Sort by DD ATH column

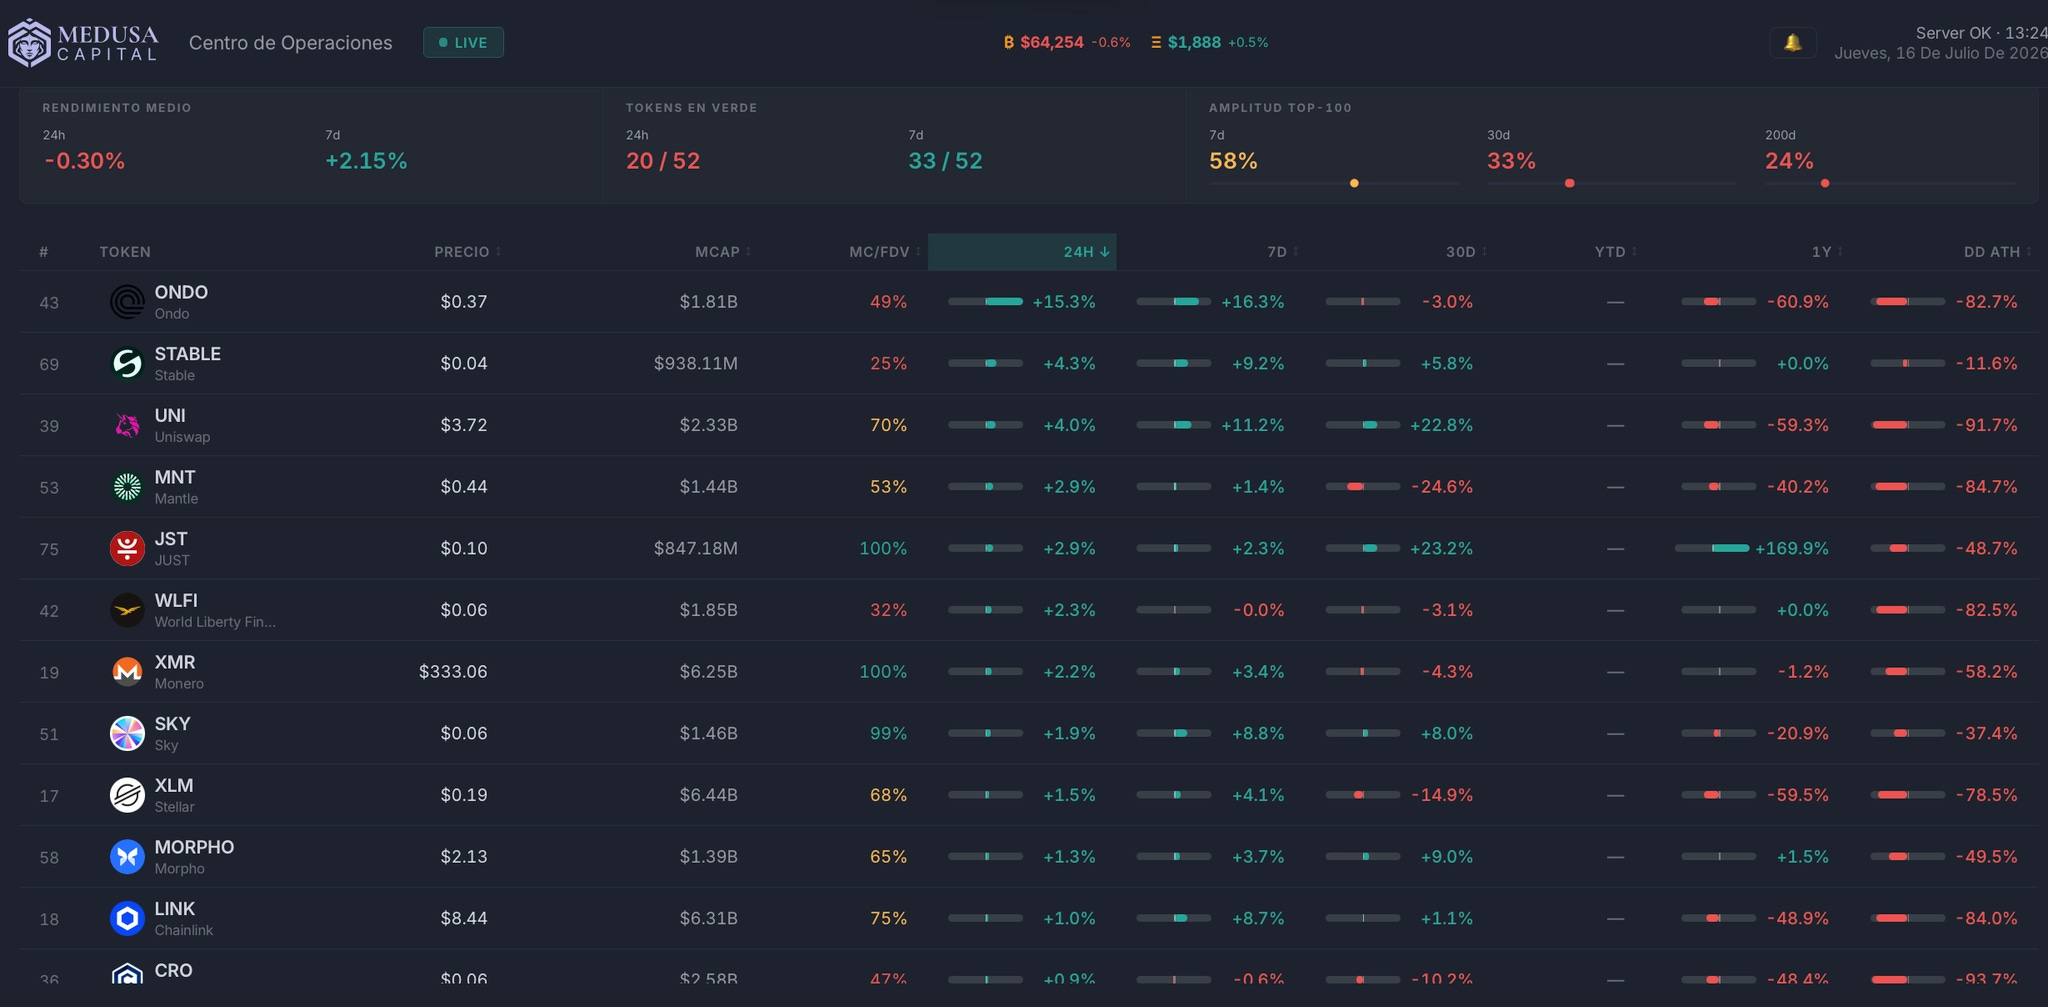coord(1997,252)
